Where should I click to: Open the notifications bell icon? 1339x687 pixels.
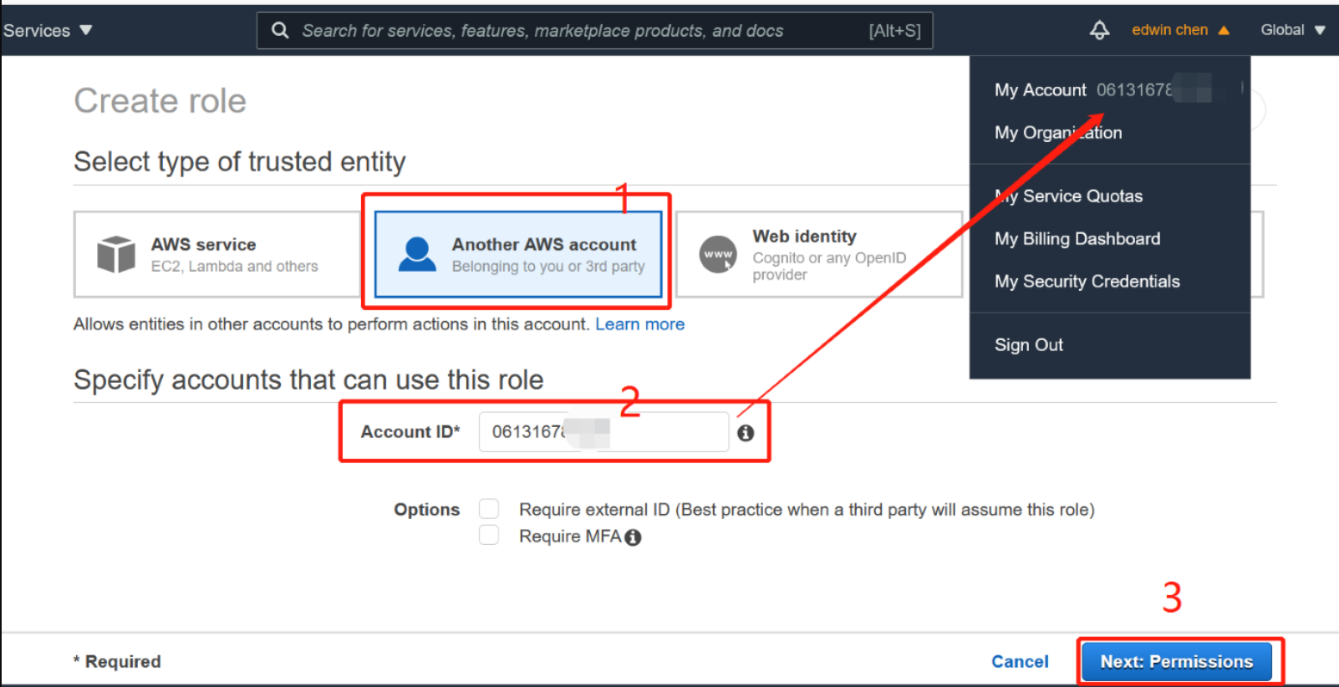1099,30
